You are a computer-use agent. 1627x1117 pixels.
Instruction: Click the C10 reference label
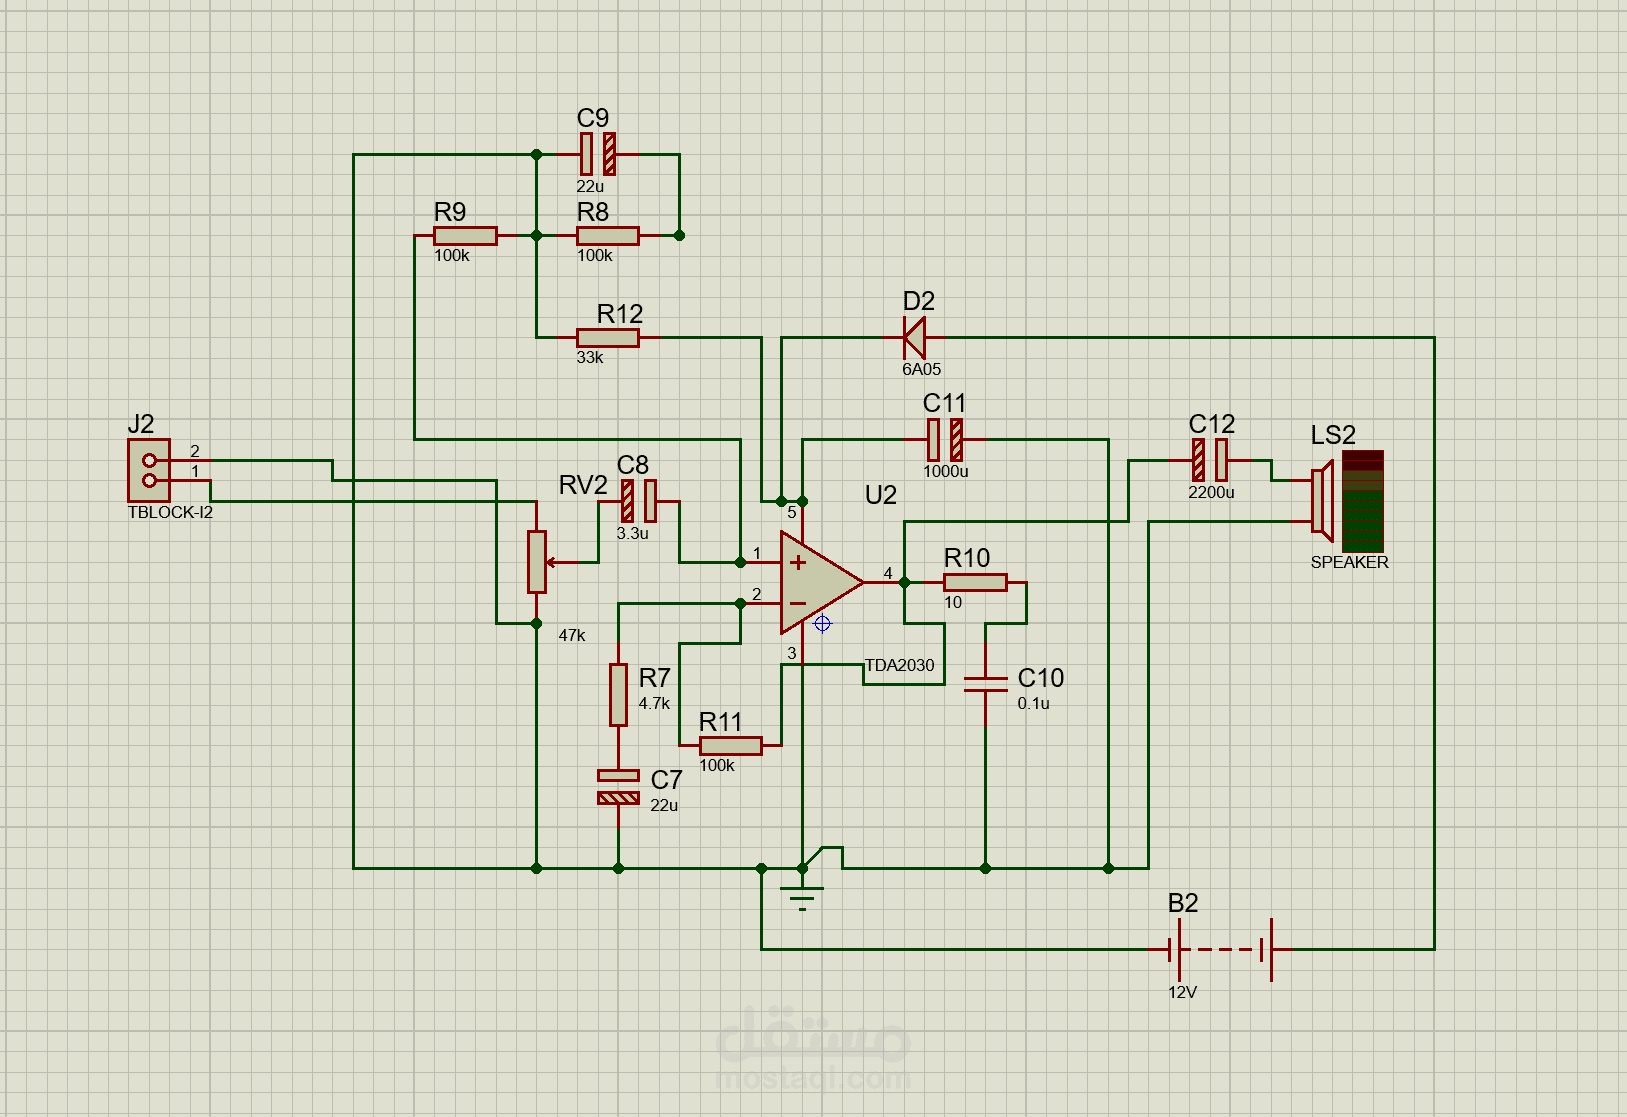(1041, 678)
